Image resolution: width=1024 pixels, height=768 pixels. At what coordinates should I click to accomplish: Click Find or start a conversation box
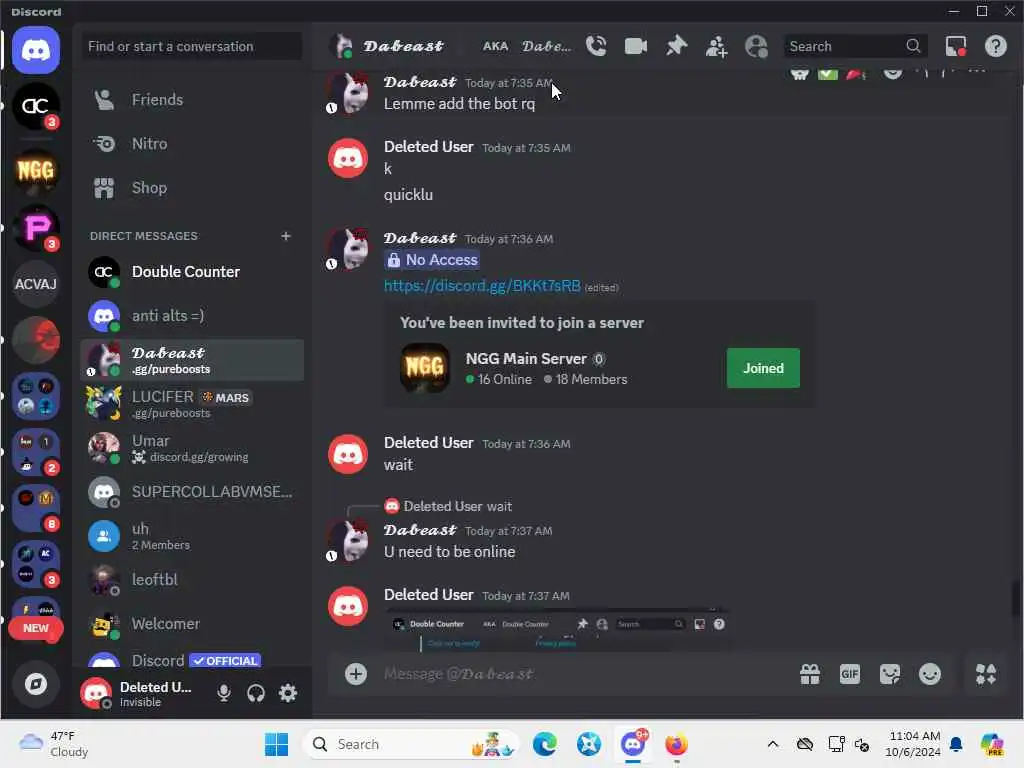192,46
